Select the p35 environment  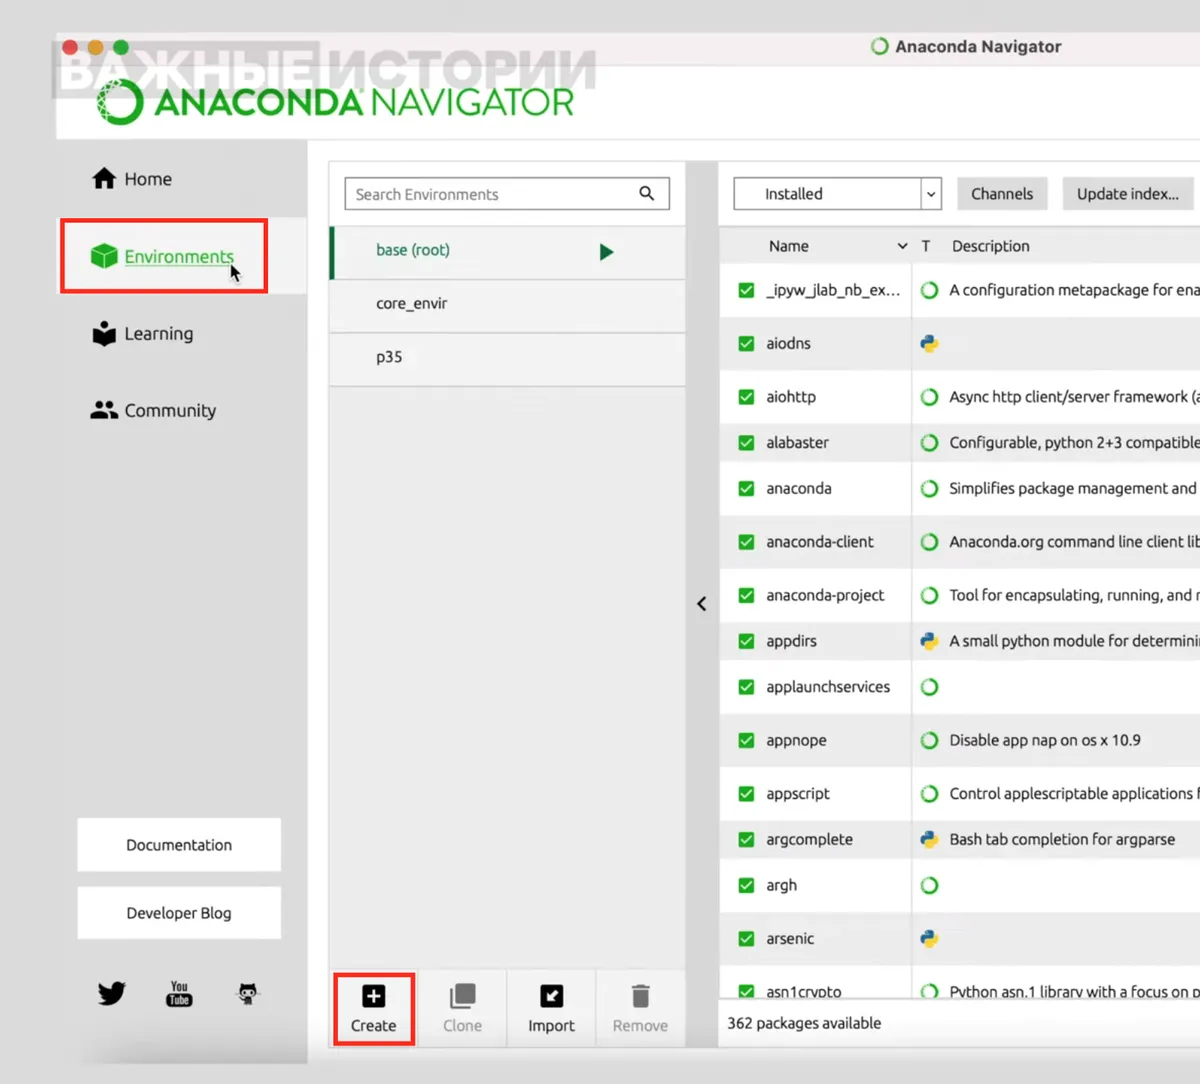(x=508, y=359)
